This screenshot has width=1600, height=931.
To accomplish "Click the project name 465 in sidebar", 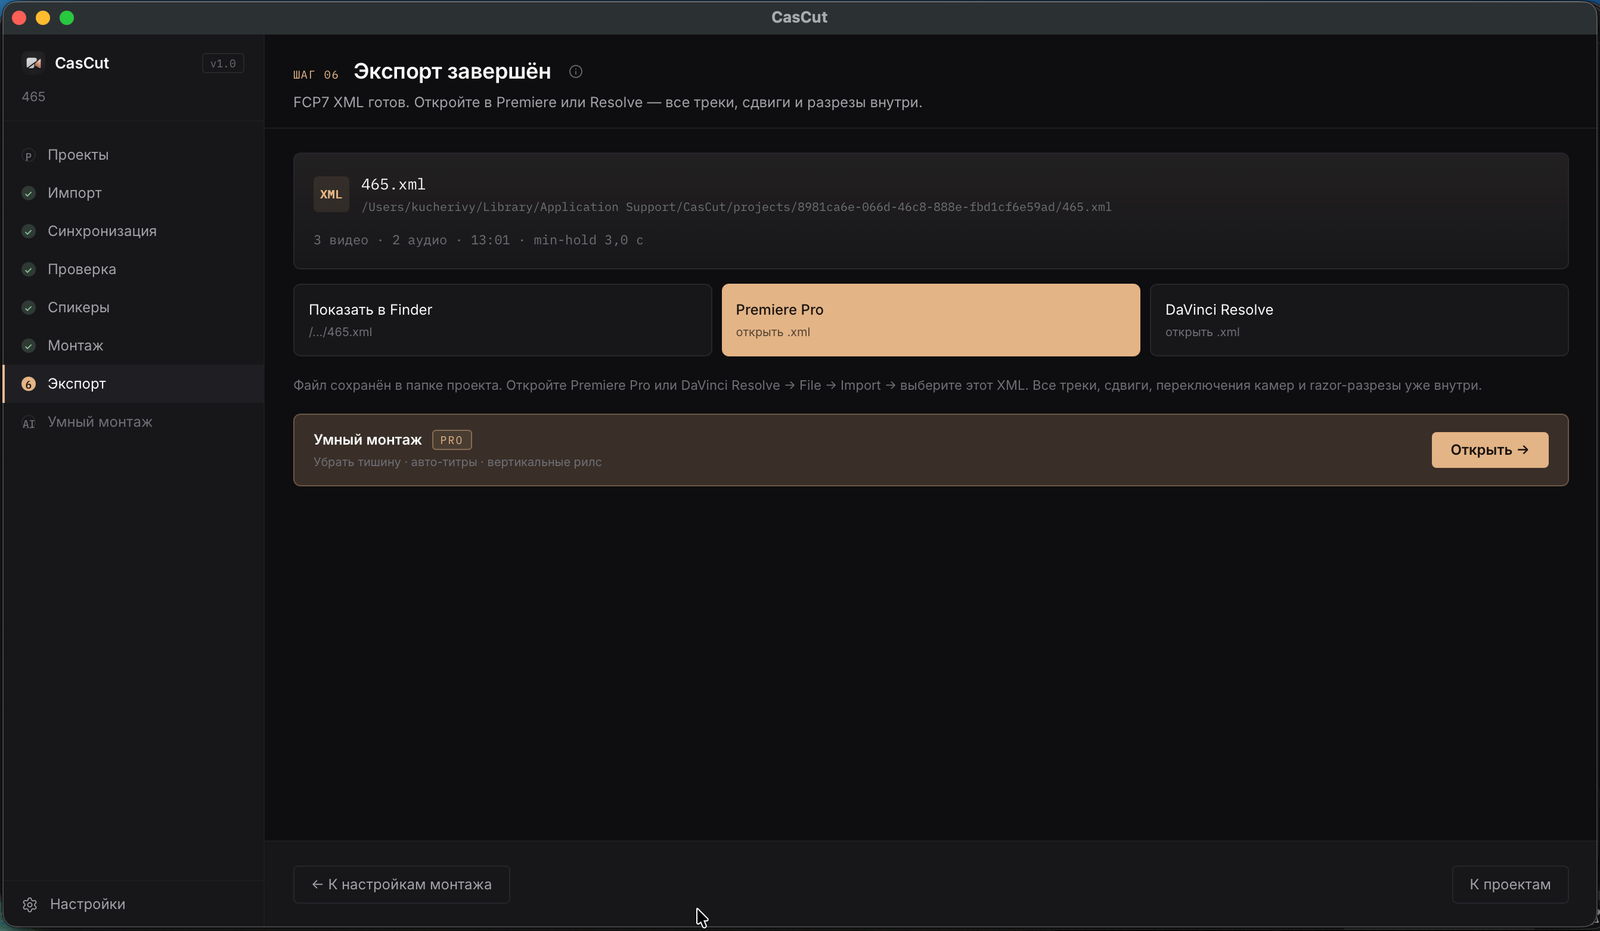I will pyautogui.click(x=34, y=97).
